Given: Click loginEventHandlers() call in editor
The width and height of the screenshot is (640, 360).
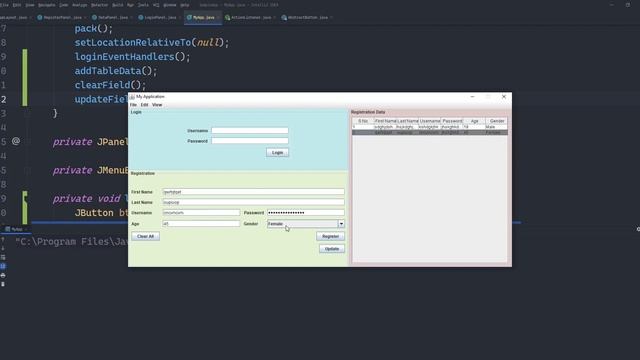Looking at the screenshot, I should tap(132, 57).
